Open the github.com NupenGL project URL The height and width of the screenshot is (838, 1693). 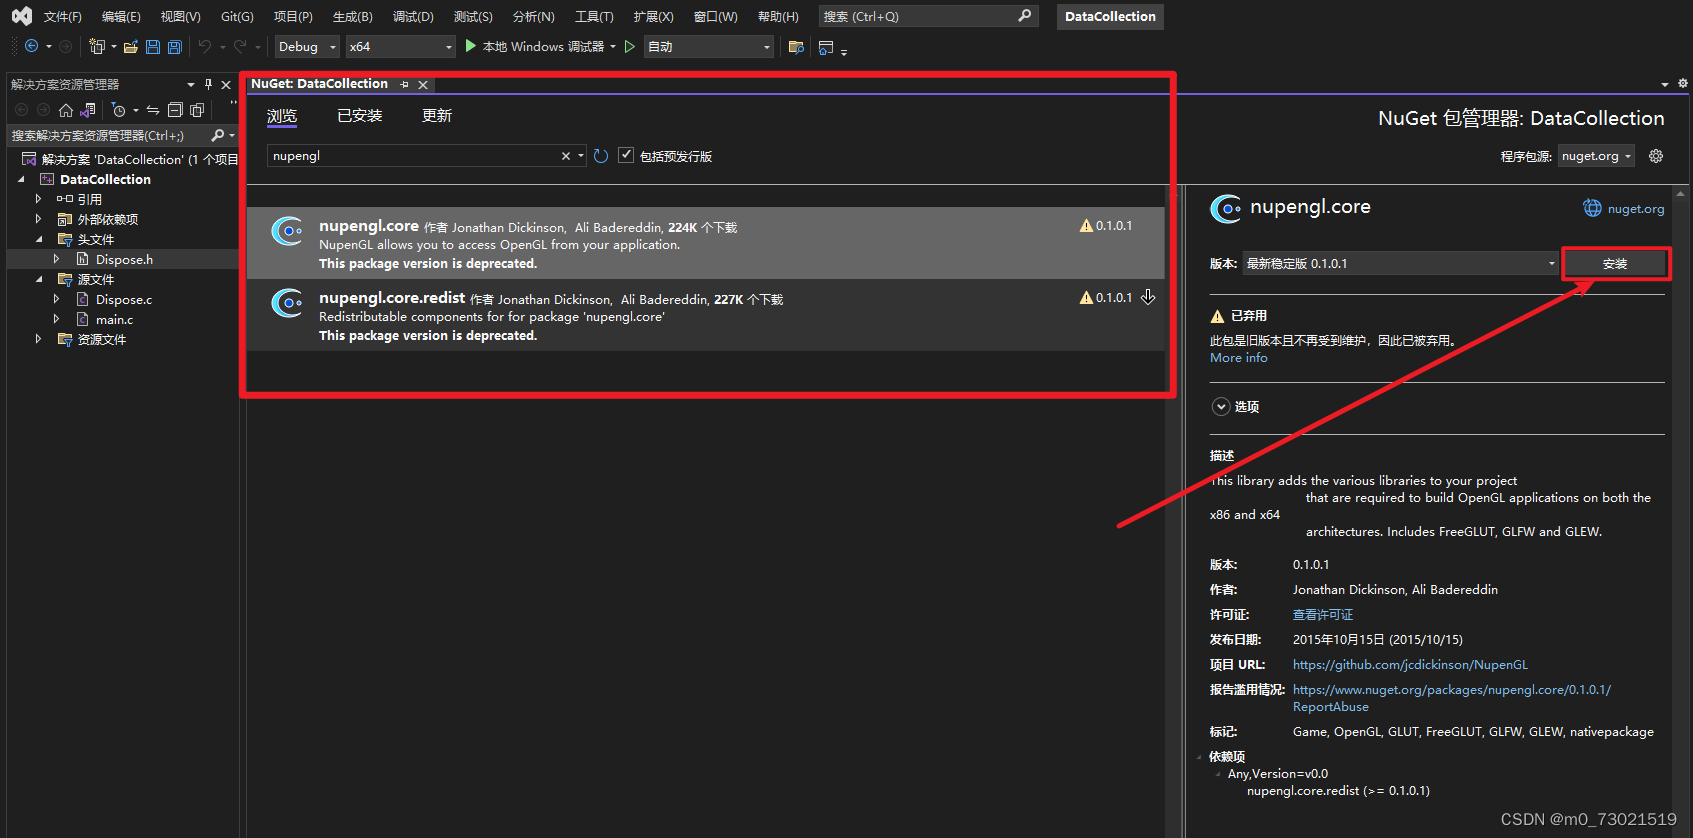[x=1410, y=665]
